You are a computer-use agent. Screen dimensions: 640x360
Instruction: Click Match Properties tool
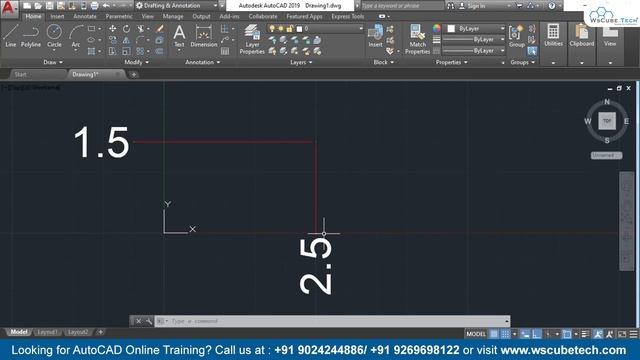[417, 39]
